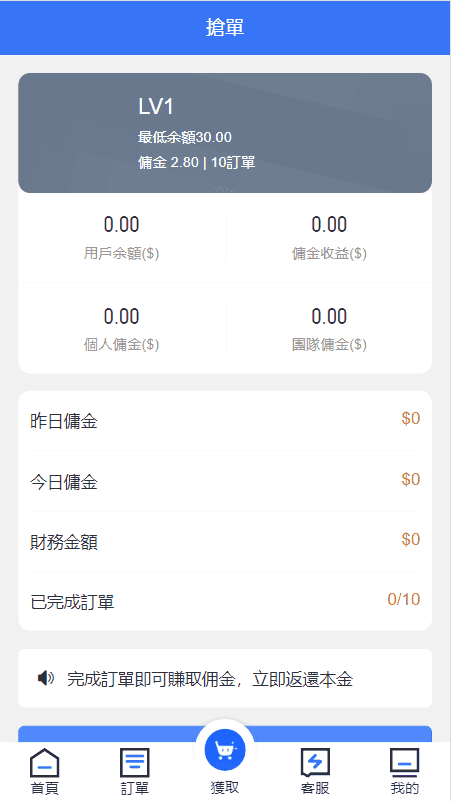Image resolution: width=451 pixels, height=801 pixels.
Task: Select the 獲取 tab label
Action: click(225, 787)
